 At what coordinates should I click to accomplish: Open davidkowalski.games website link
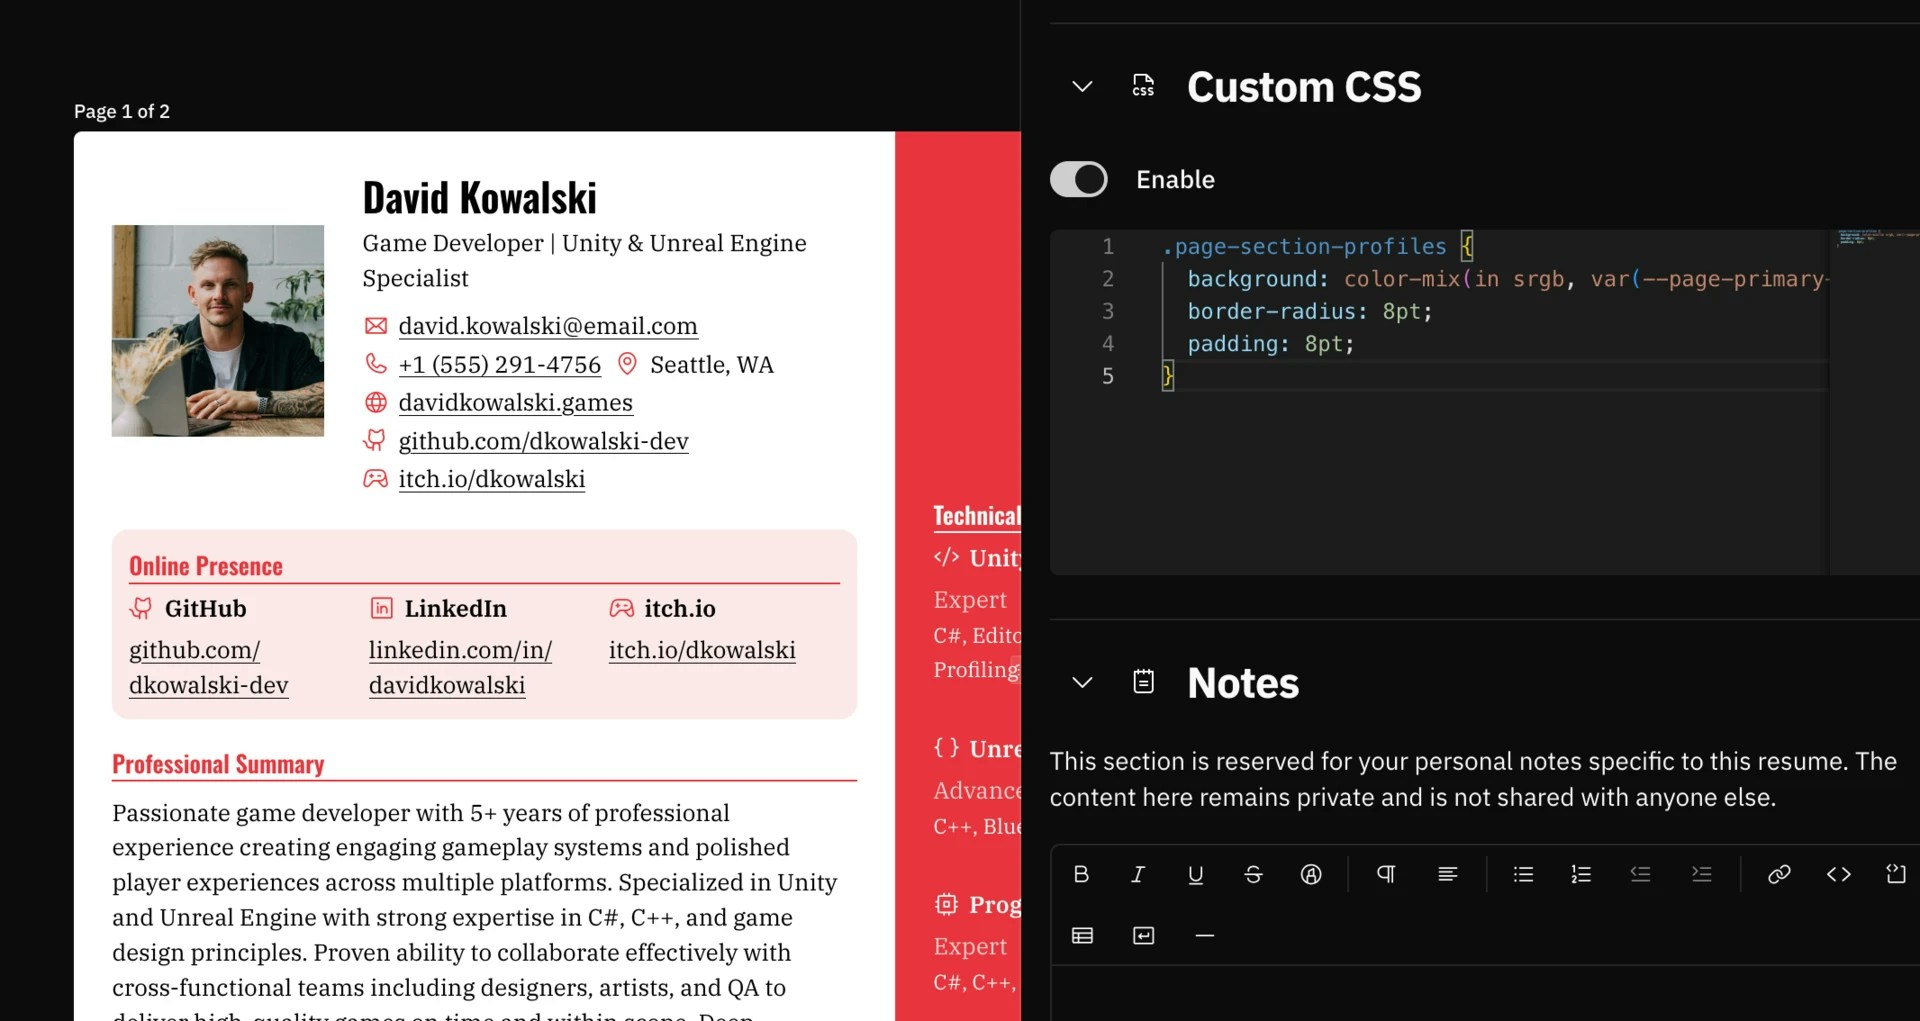[x=515, y=403]
